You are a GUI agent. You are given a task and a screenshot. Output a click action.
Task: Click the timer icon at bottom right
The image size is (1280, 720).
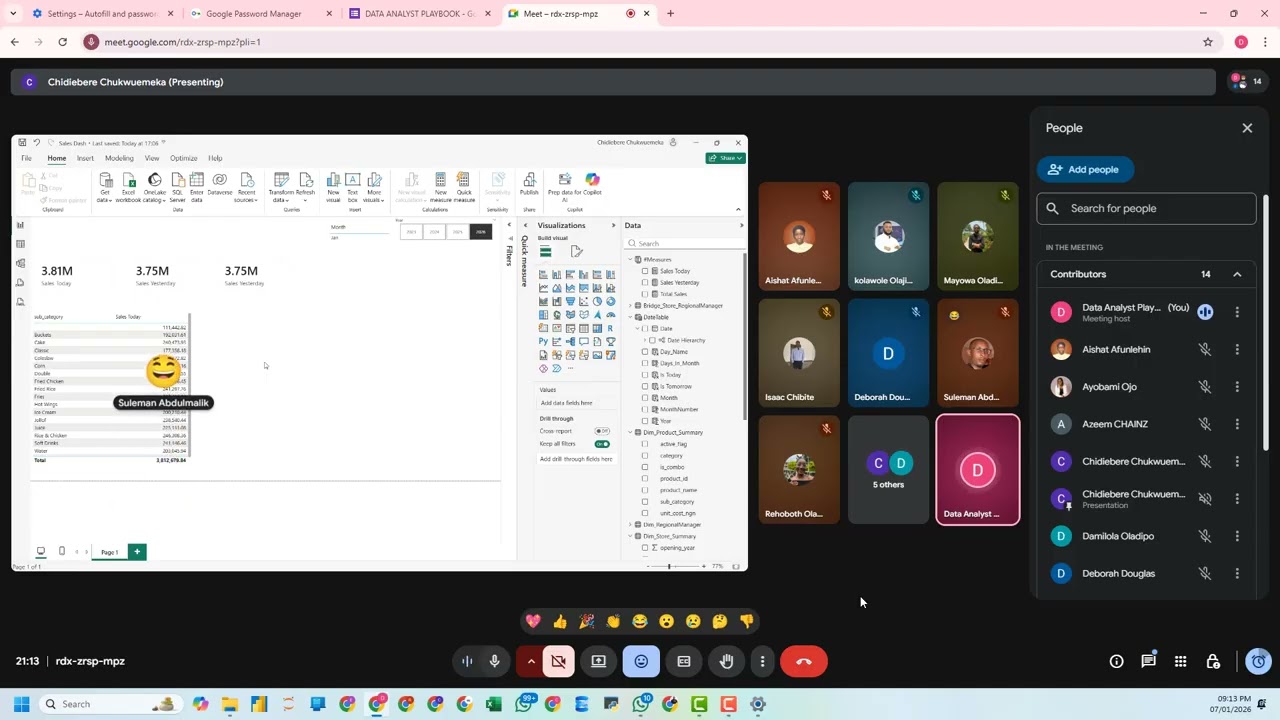(1259, 661)
